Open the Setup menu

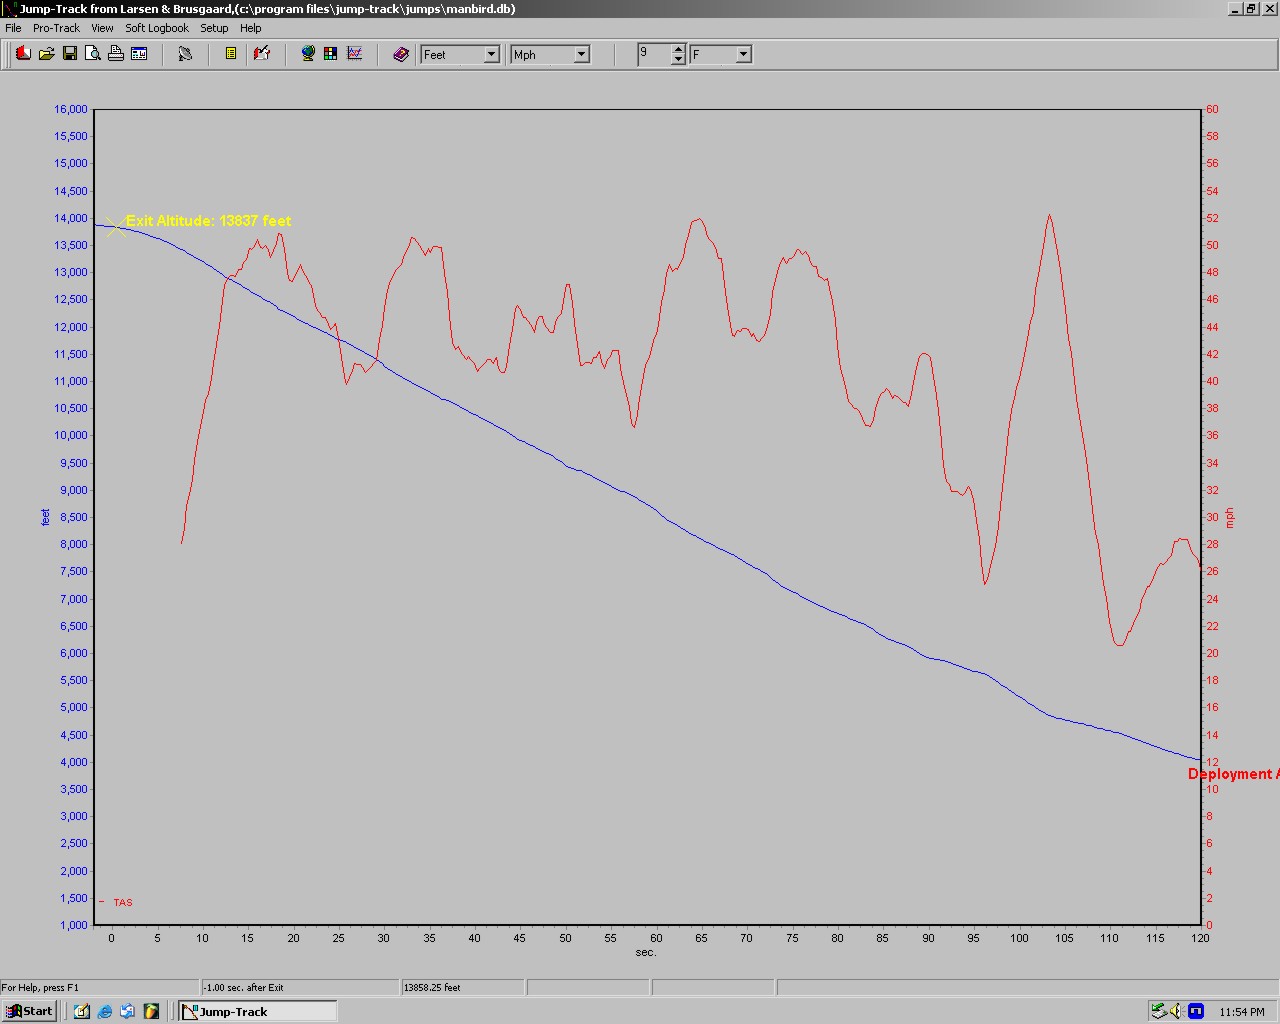pyautogui.click(x=214, y=28)
